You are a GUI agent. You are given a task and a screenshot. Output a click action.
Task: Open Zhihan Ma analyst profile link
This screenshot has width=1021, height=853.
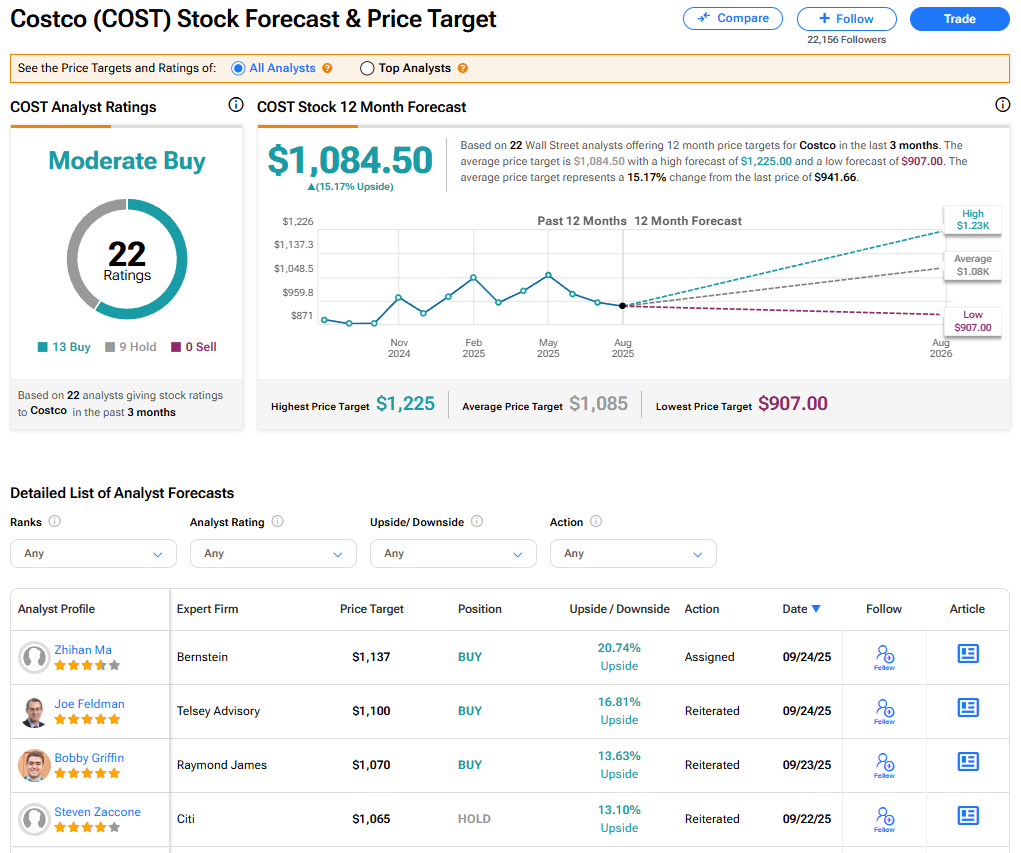click(83, 650)
